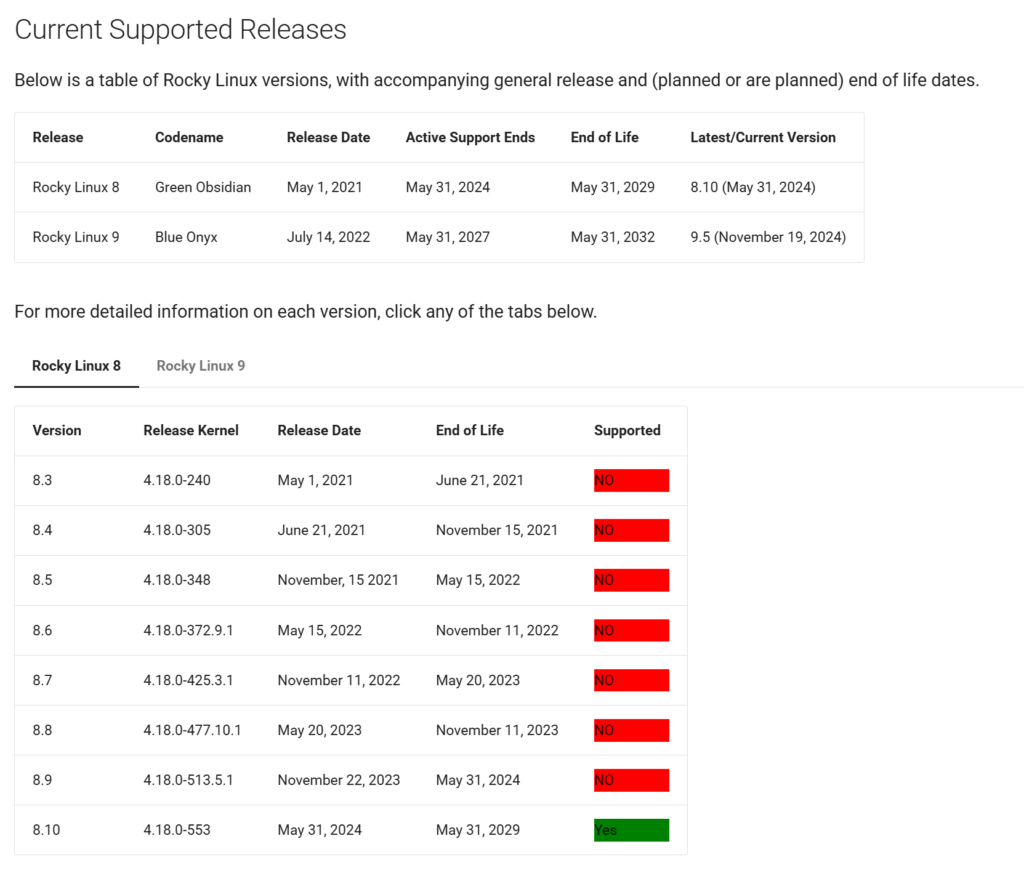Click kernel '4.18.0-348' cell
The image size is (1024, 881).
177,580
